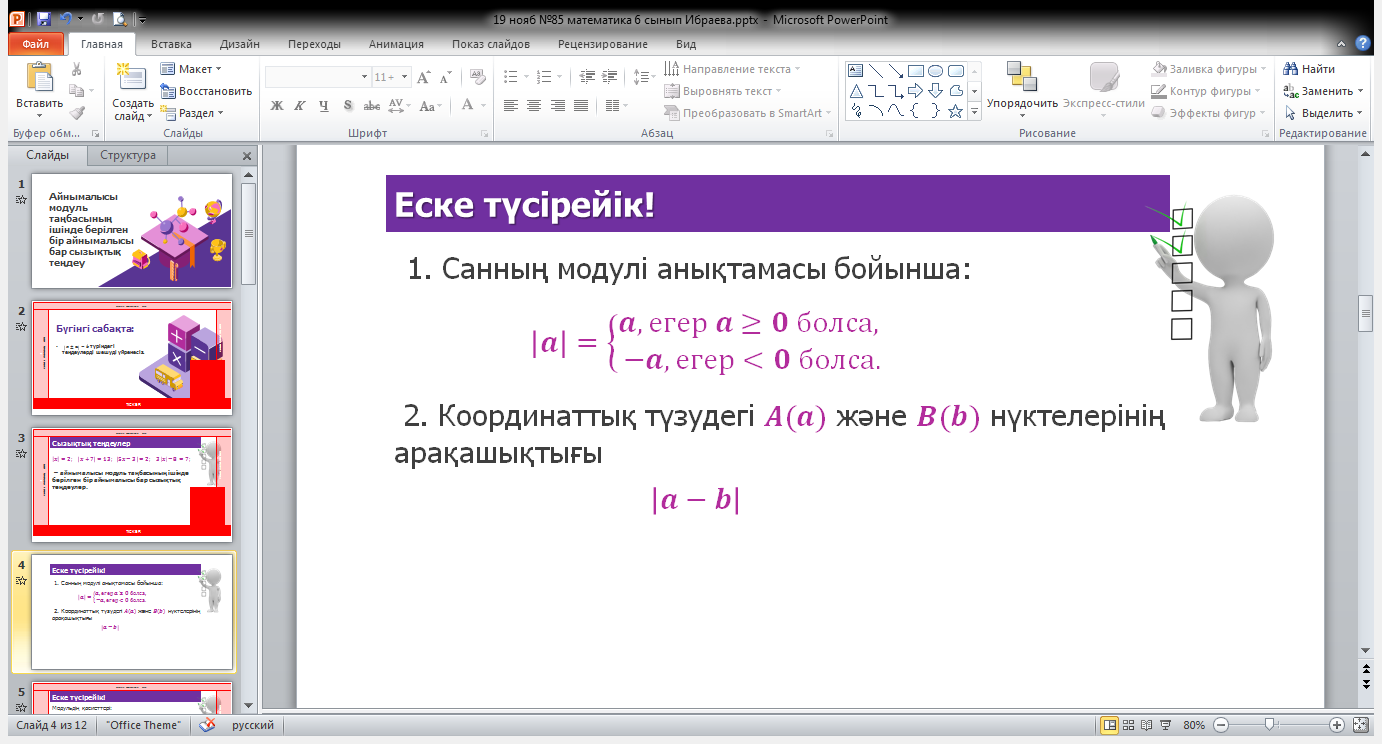Viewport: 1382px width, 744px height.
Task: Open the Файл menu button
Action: point(35,44)
